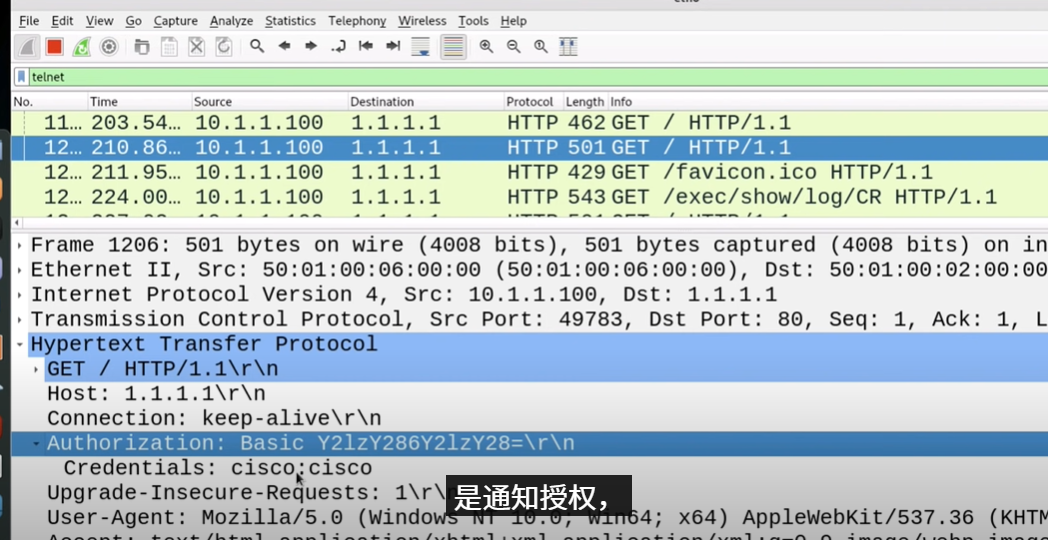Jump to the last packet

[x=393, y=47]
